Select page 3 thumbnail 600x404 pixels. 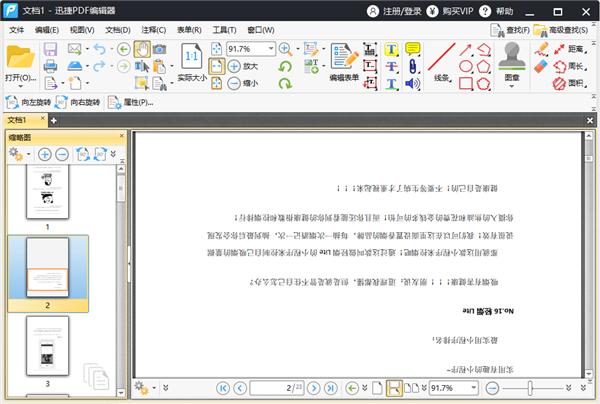(47, 345)
